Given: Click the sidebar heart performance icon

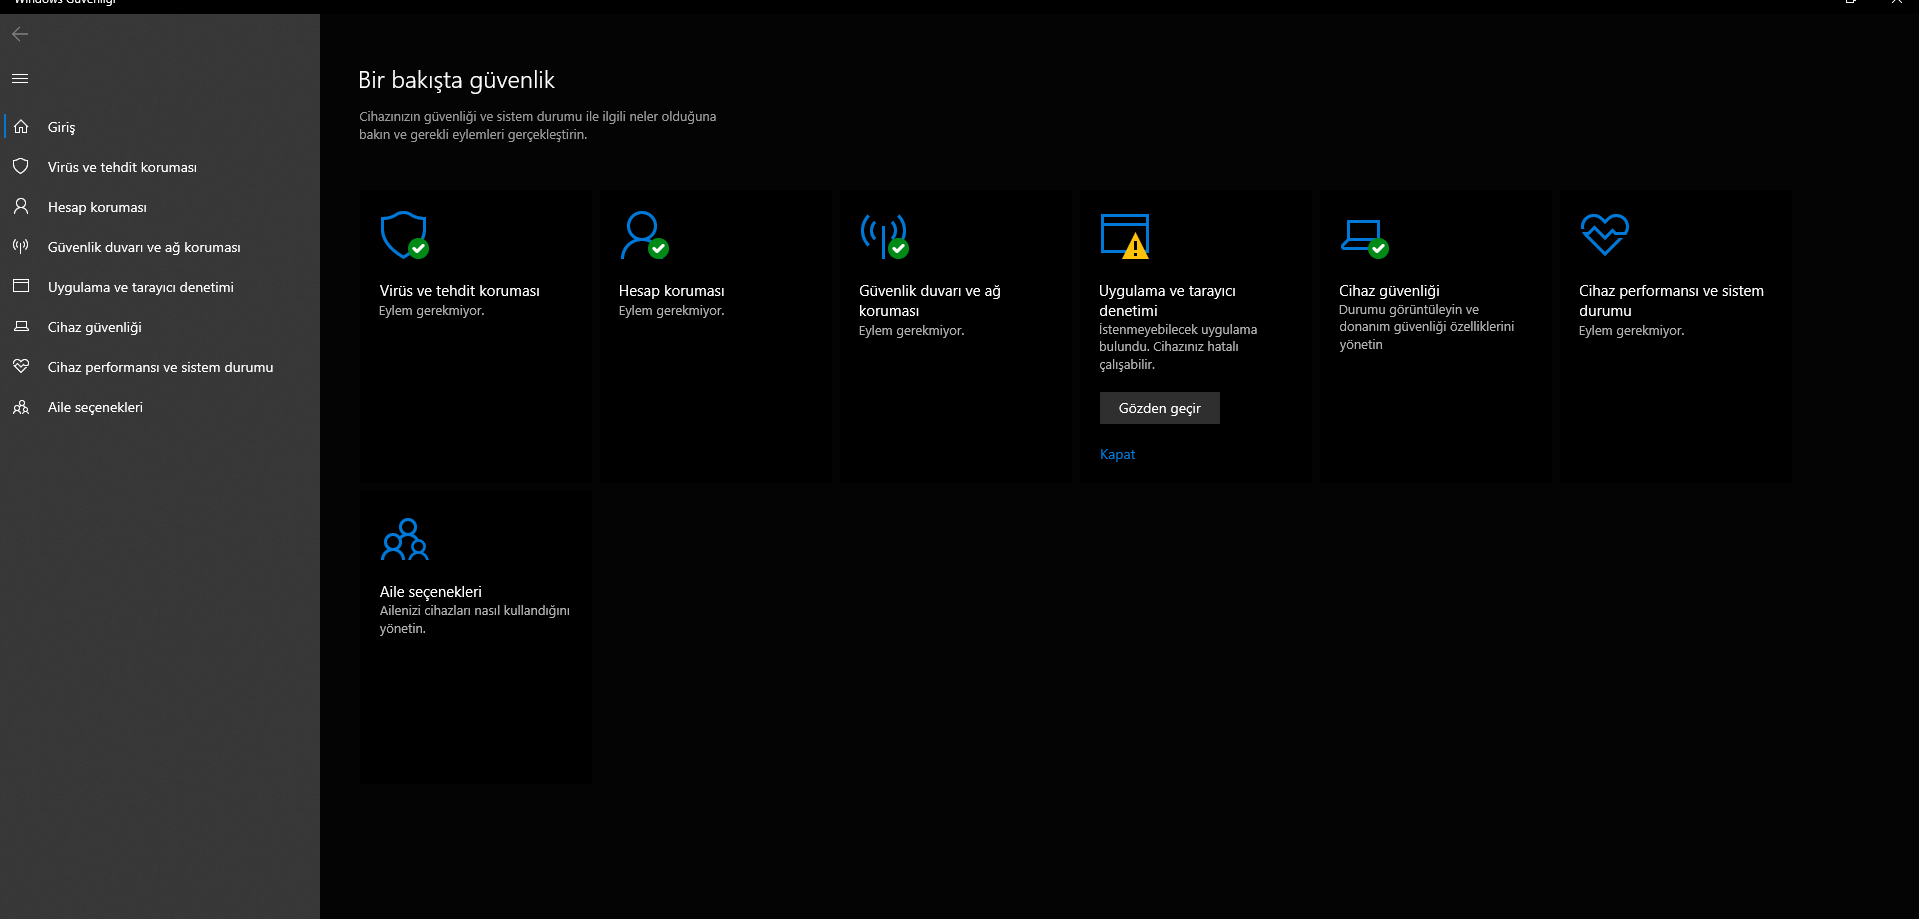Looking at the screenshot, I should pos(21,366).
